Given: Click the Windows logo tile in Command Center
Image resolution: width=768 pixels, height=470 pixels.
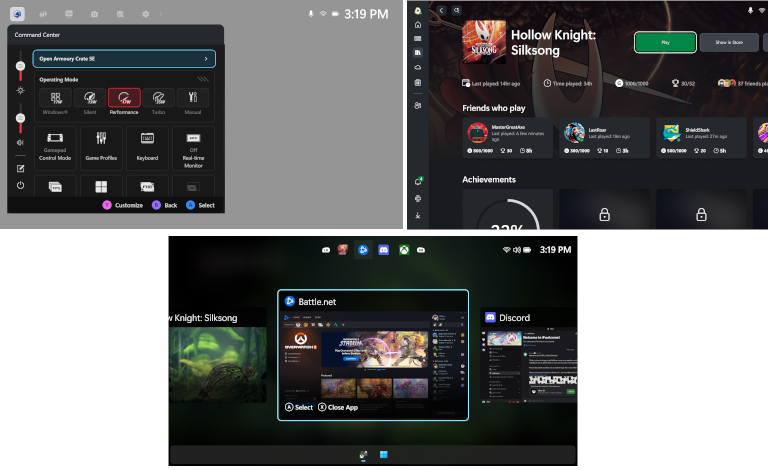Looking at the screenshot, I should (101, 187).
